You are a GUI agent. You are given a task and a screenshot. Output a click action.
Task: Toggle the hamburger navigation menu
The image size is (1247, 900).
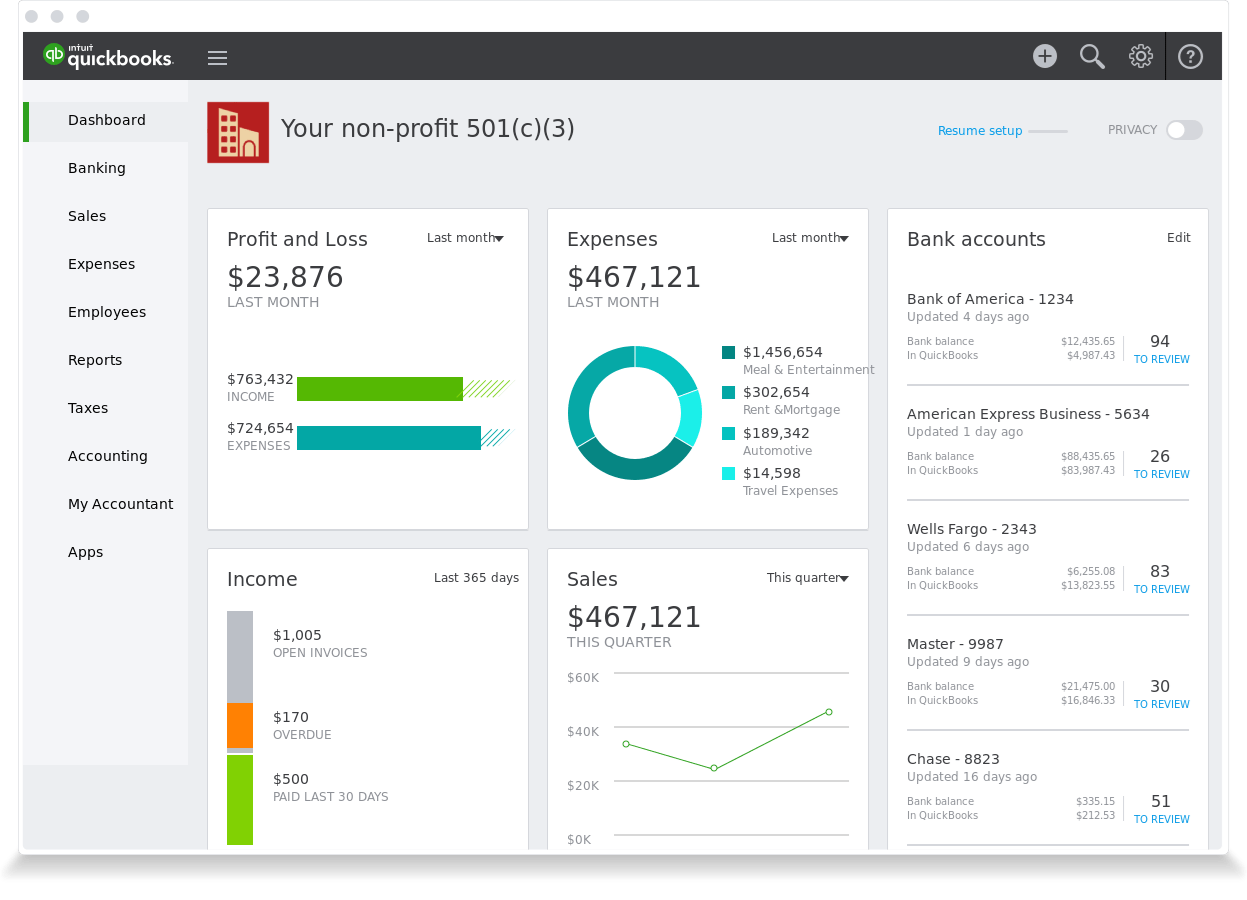coord(217,58)
